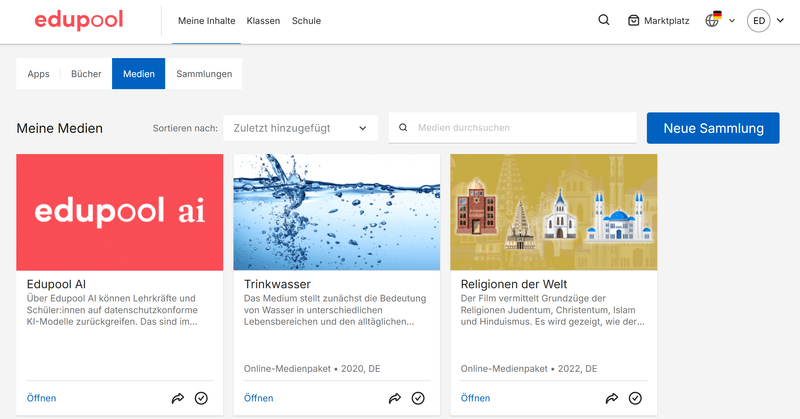Open the Religionen der Welt thumbnail

tap(553, 212)
